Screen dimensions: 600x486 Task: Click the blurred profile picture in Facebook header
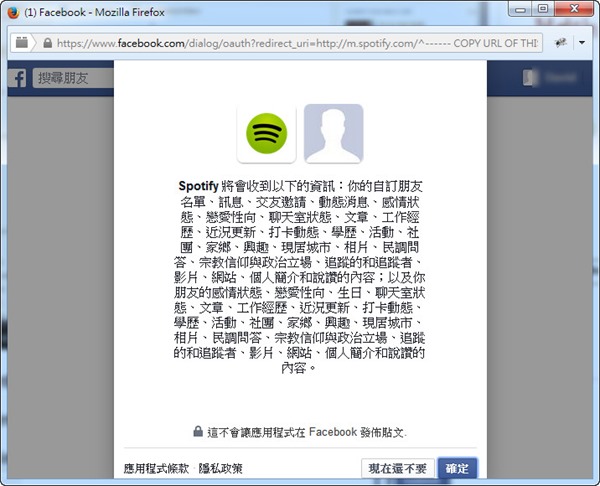pyautogui.click(x=530, y=78)
